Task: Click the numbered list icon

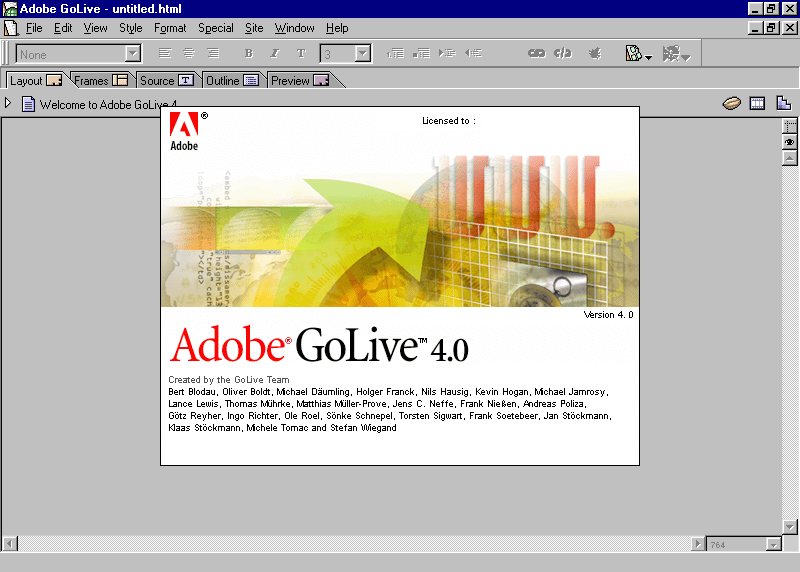Action: tap(395, 53)
